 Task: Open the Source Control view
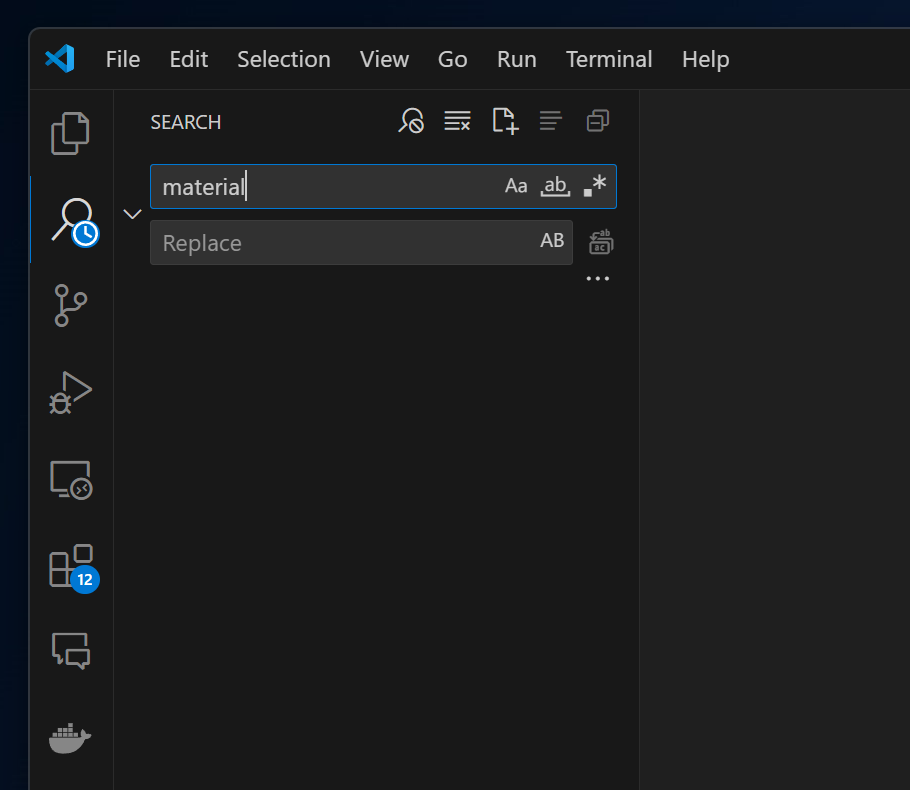[70, 305]
